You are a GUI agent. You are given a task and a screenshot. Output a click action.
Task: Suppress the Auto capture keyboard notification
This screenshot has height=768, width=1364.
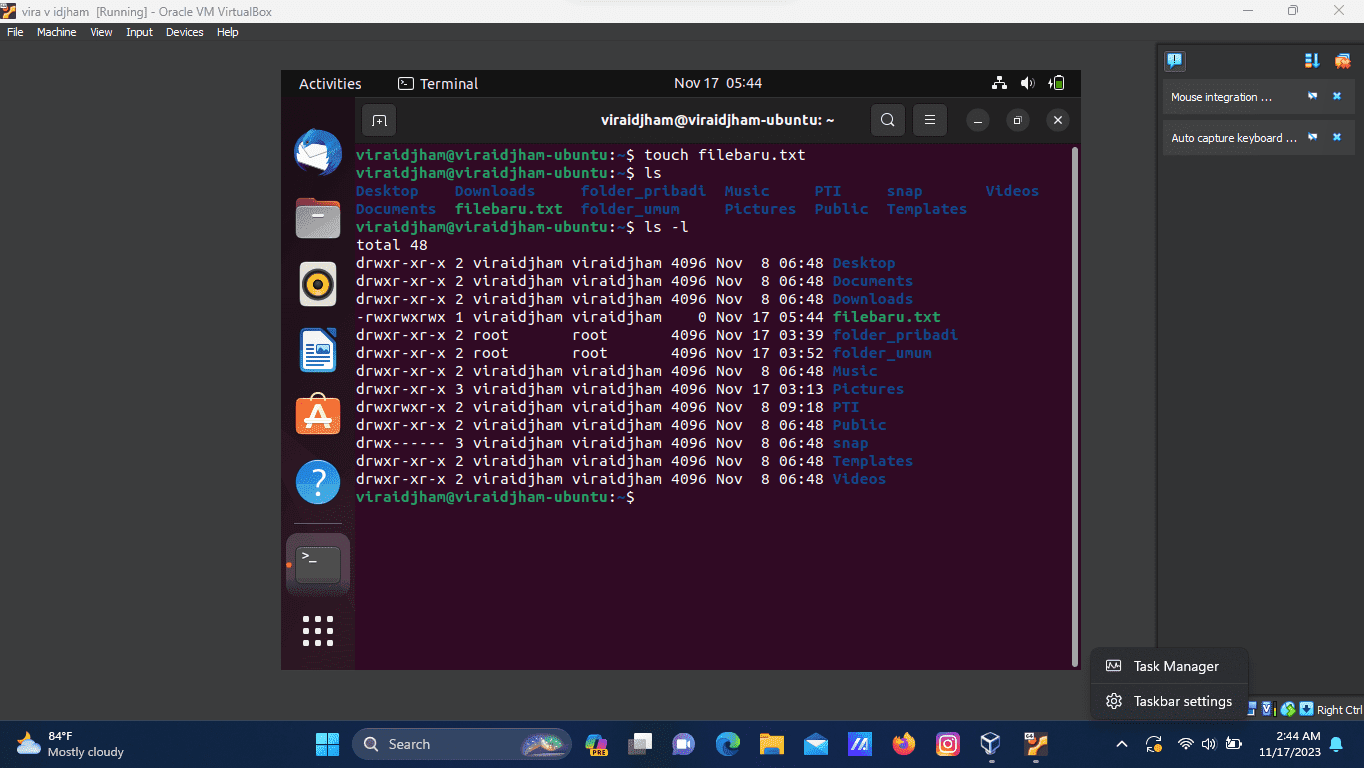[x=1313, y=137]
